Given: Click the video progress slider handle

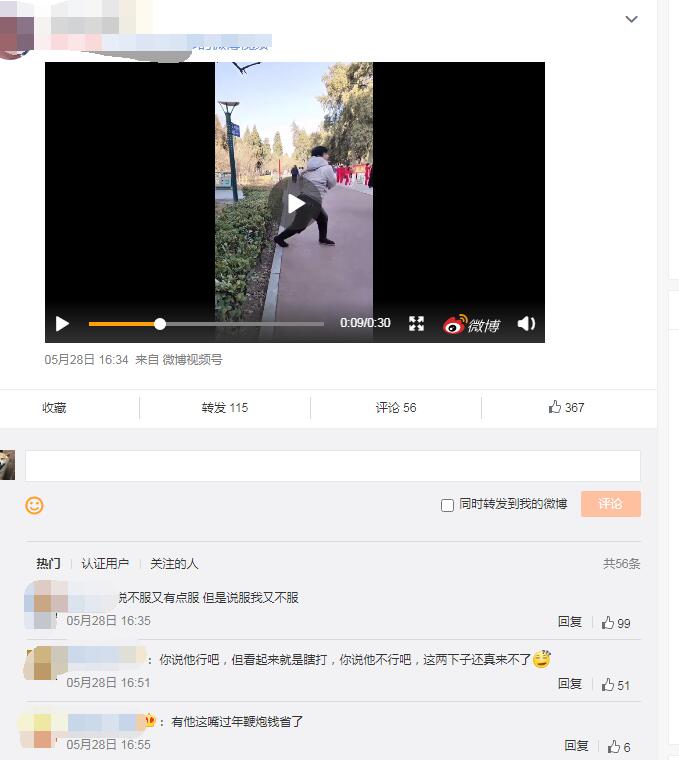Looking at the screenshot, I should (x=160, y=324).
